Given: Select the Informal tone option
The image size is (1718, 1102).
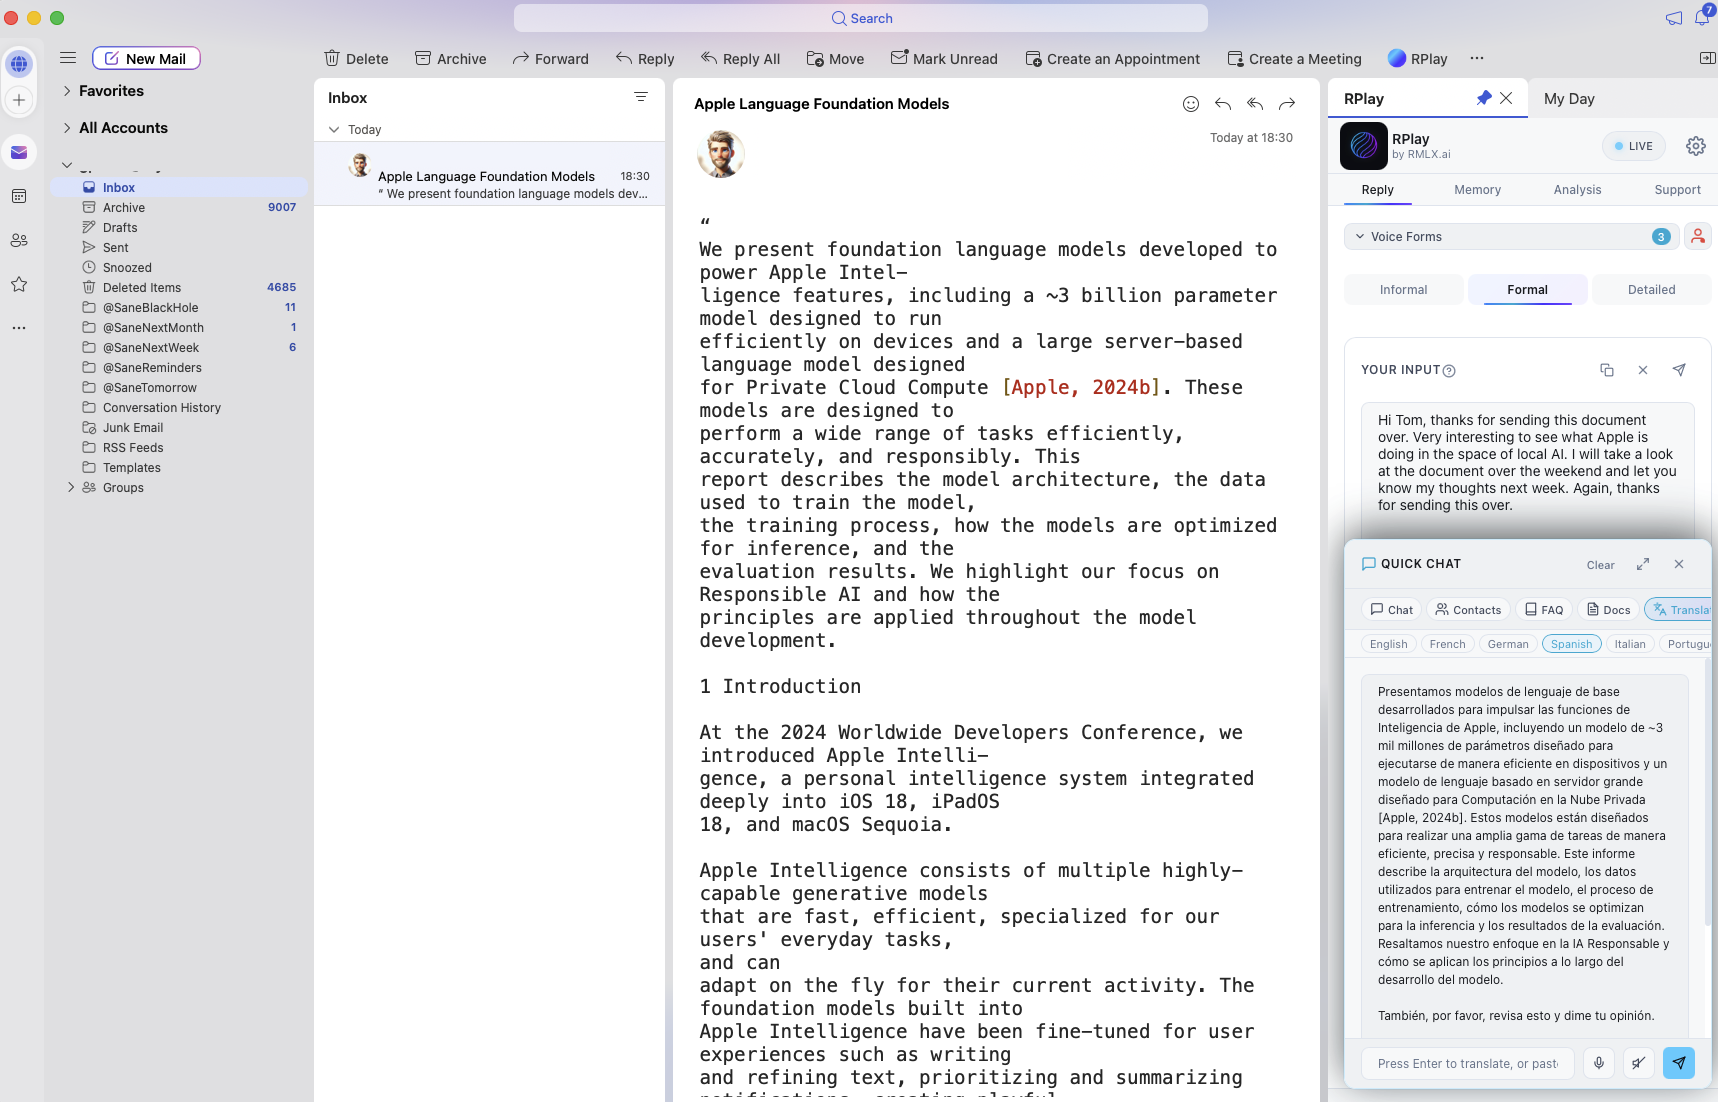Looking at the screenshot, I should point(1403,289).
